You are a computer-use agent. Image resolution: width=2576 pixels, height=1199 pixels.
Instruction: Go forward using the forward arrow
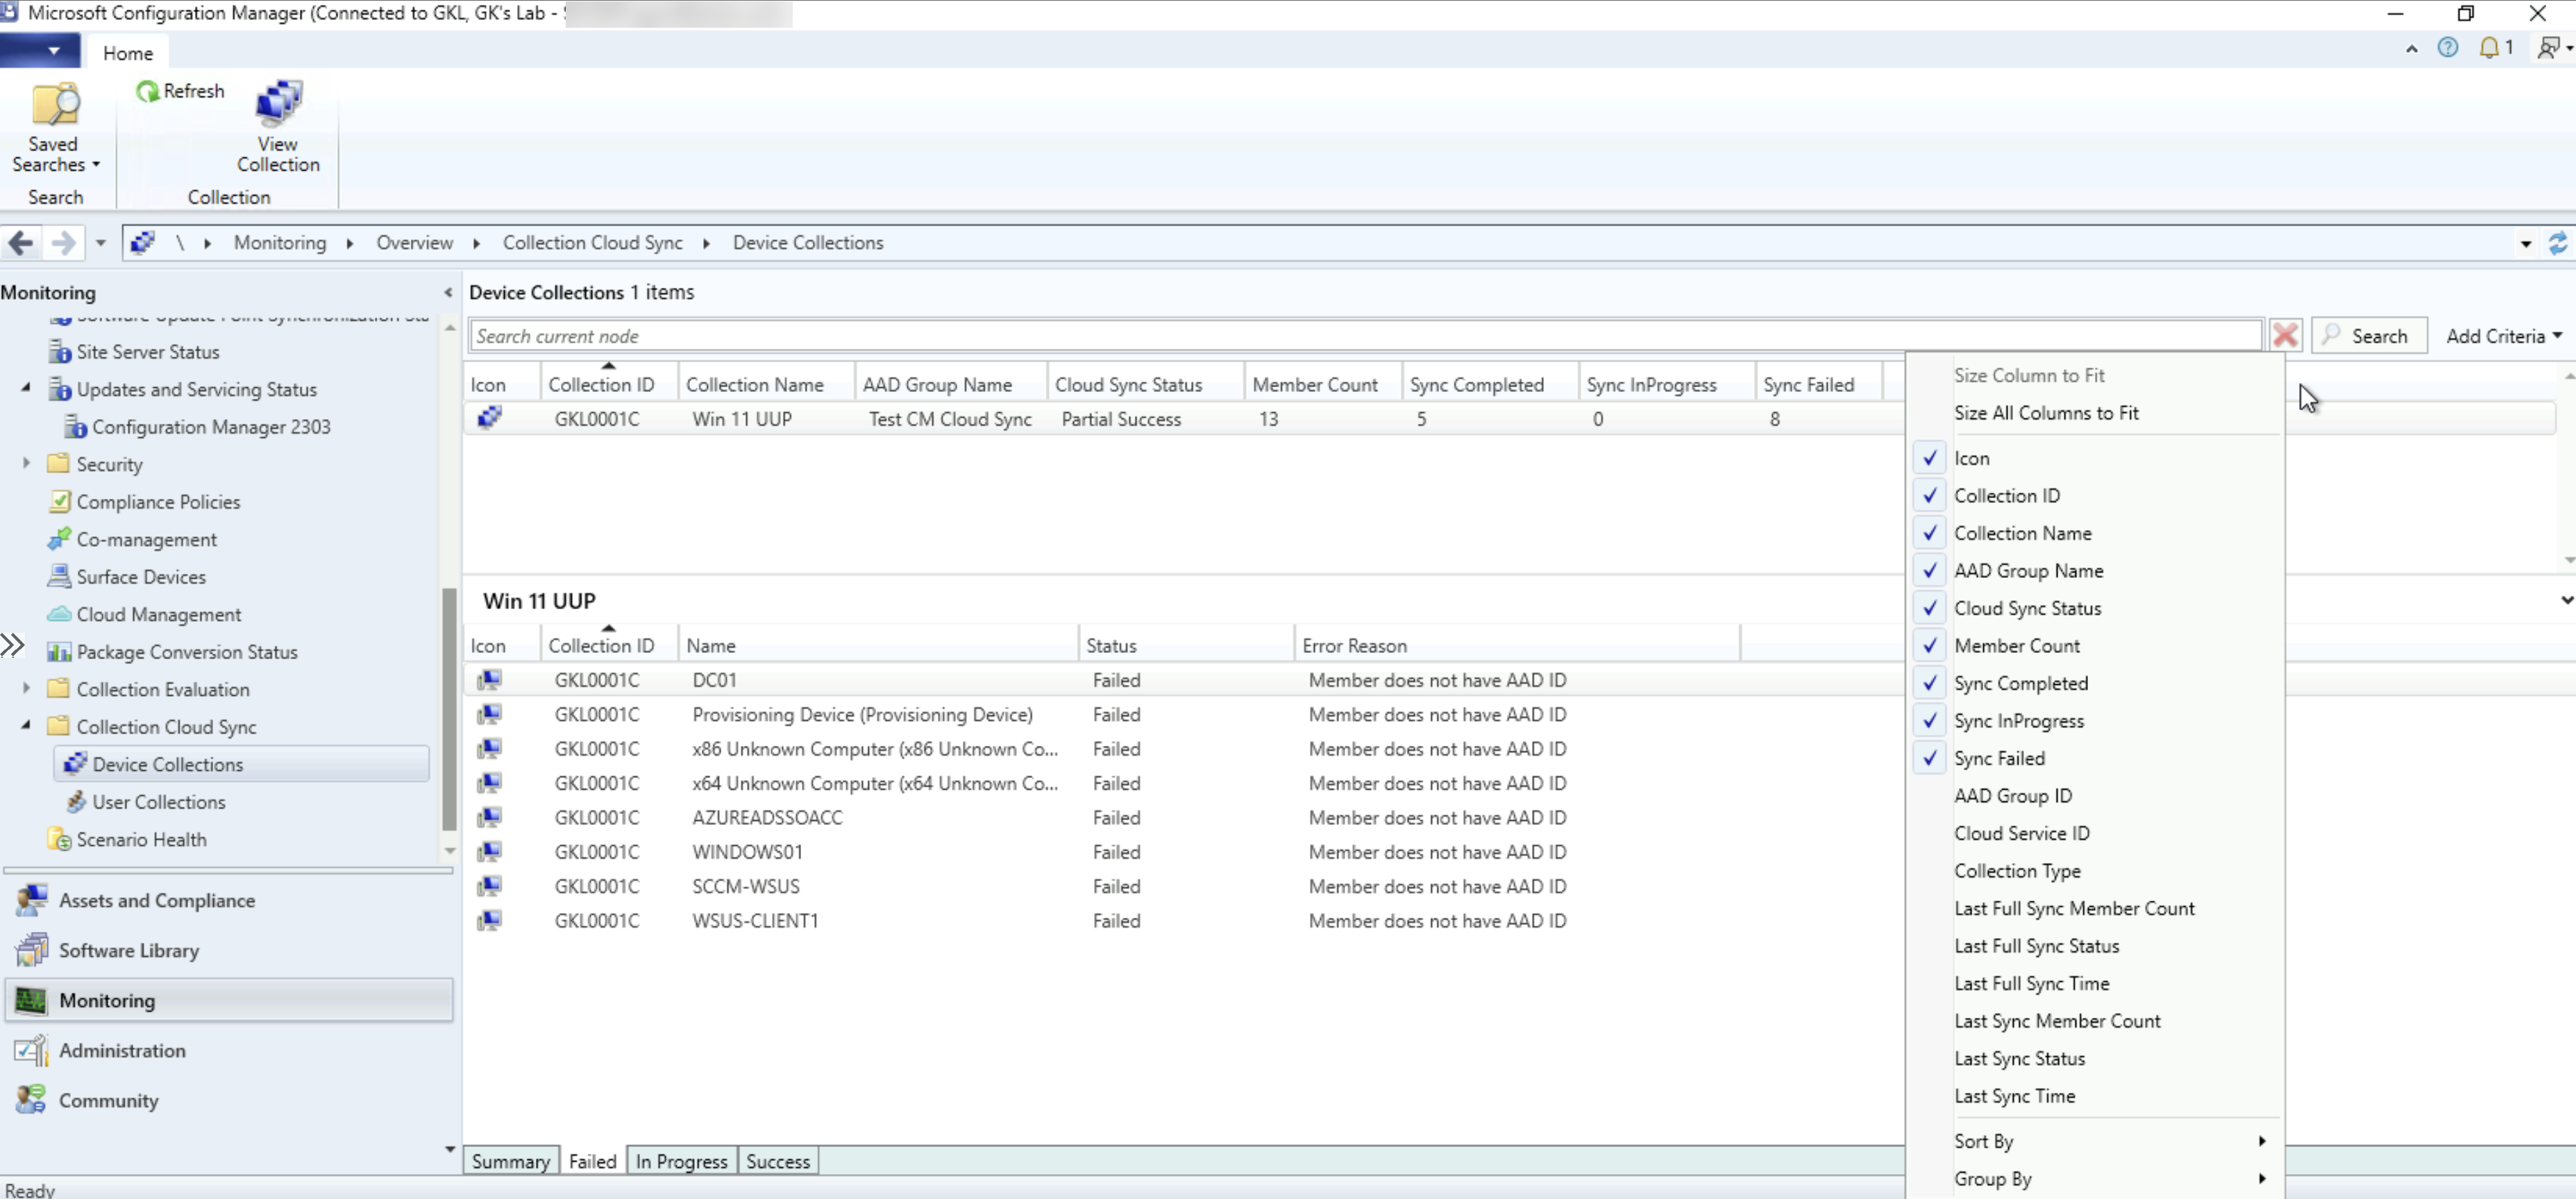[x=63, y=243]
